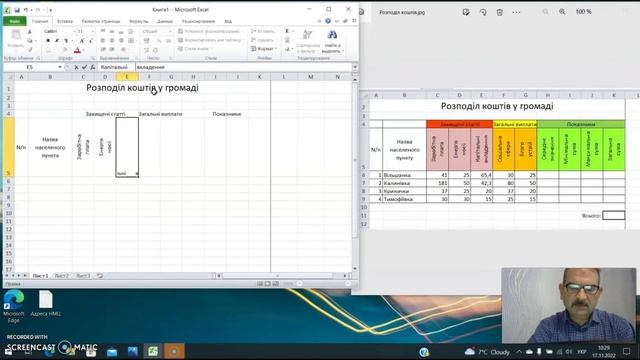
Task: Switch to the Разметка страницы ribbon tab
Action: 101,21
